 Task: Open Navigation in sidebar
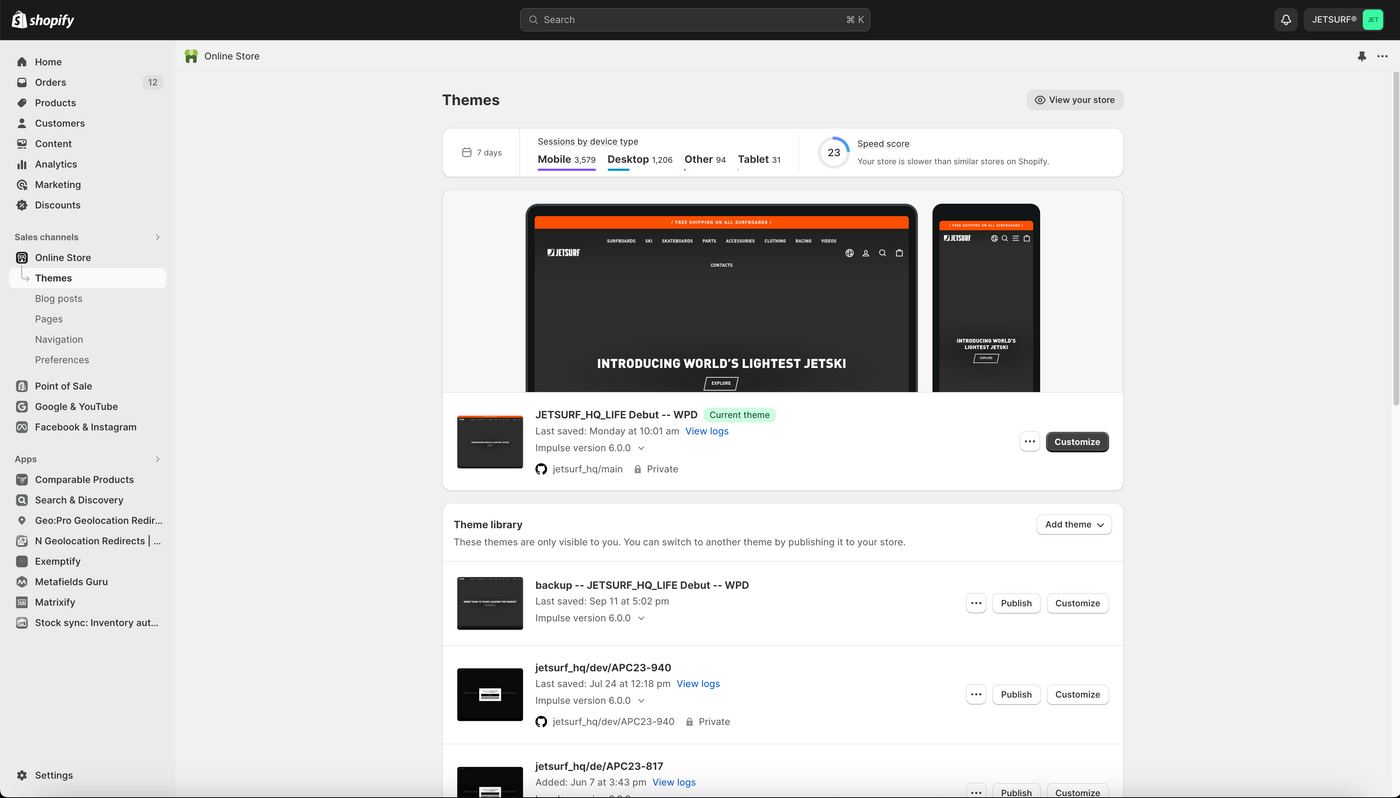click(x=59, y=340)
